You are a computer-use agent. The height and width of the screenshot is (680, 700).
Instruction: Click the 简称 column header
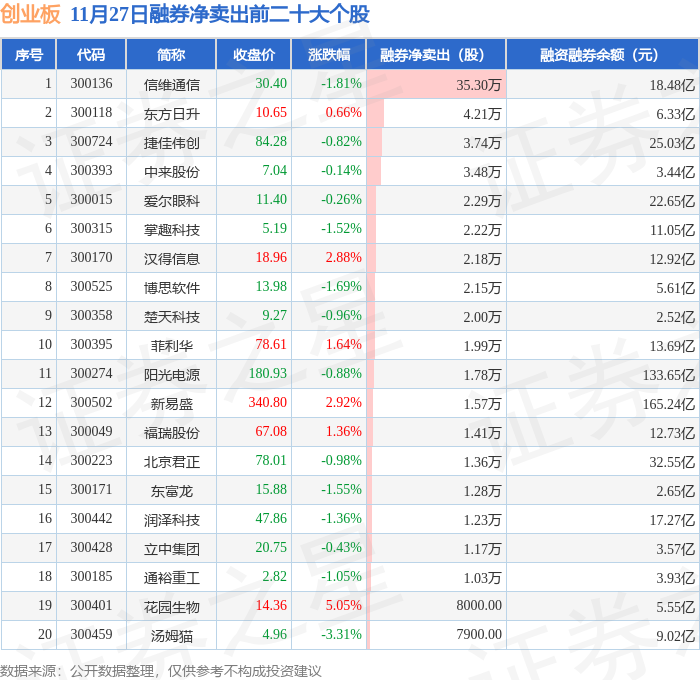(x=171, y=54)
